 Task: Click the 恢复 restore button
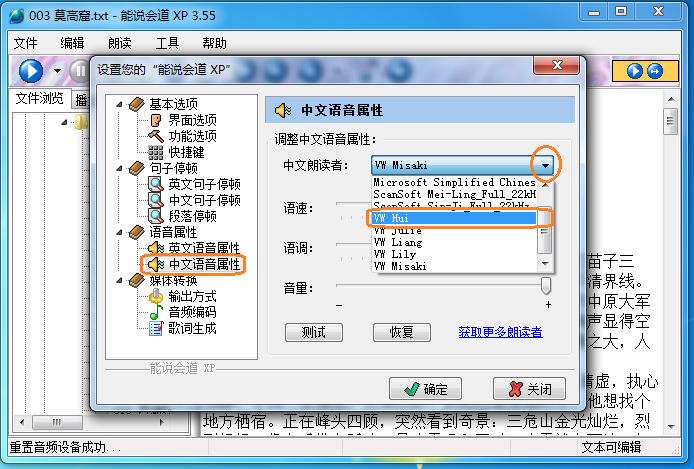click(x=402, y=332)
